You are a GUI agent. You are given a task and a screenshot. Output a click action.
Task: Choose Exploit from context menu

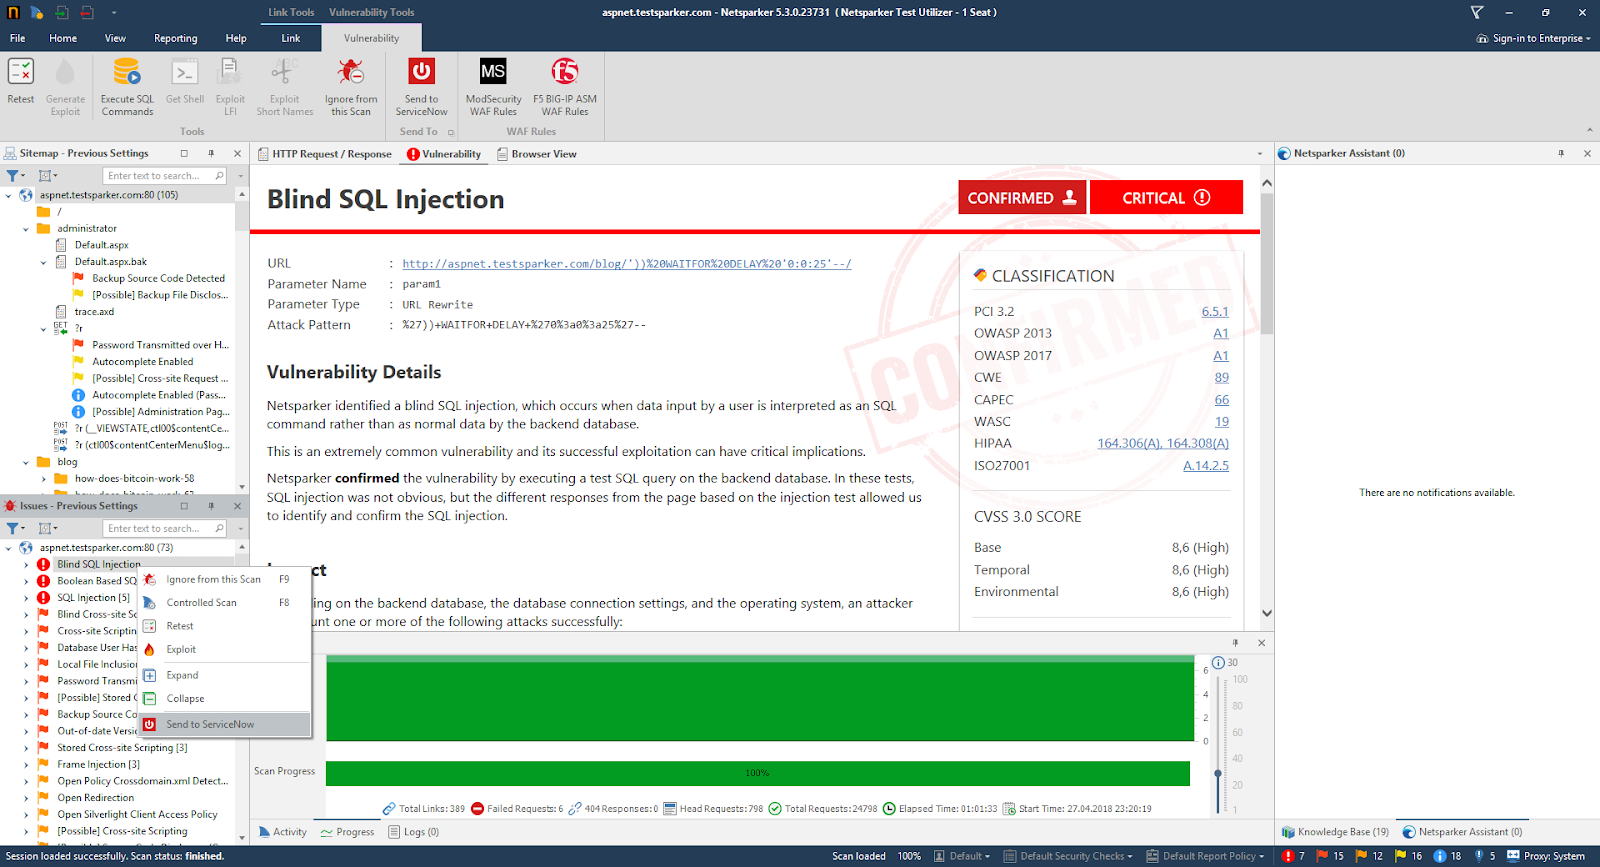tap(225, 649)
